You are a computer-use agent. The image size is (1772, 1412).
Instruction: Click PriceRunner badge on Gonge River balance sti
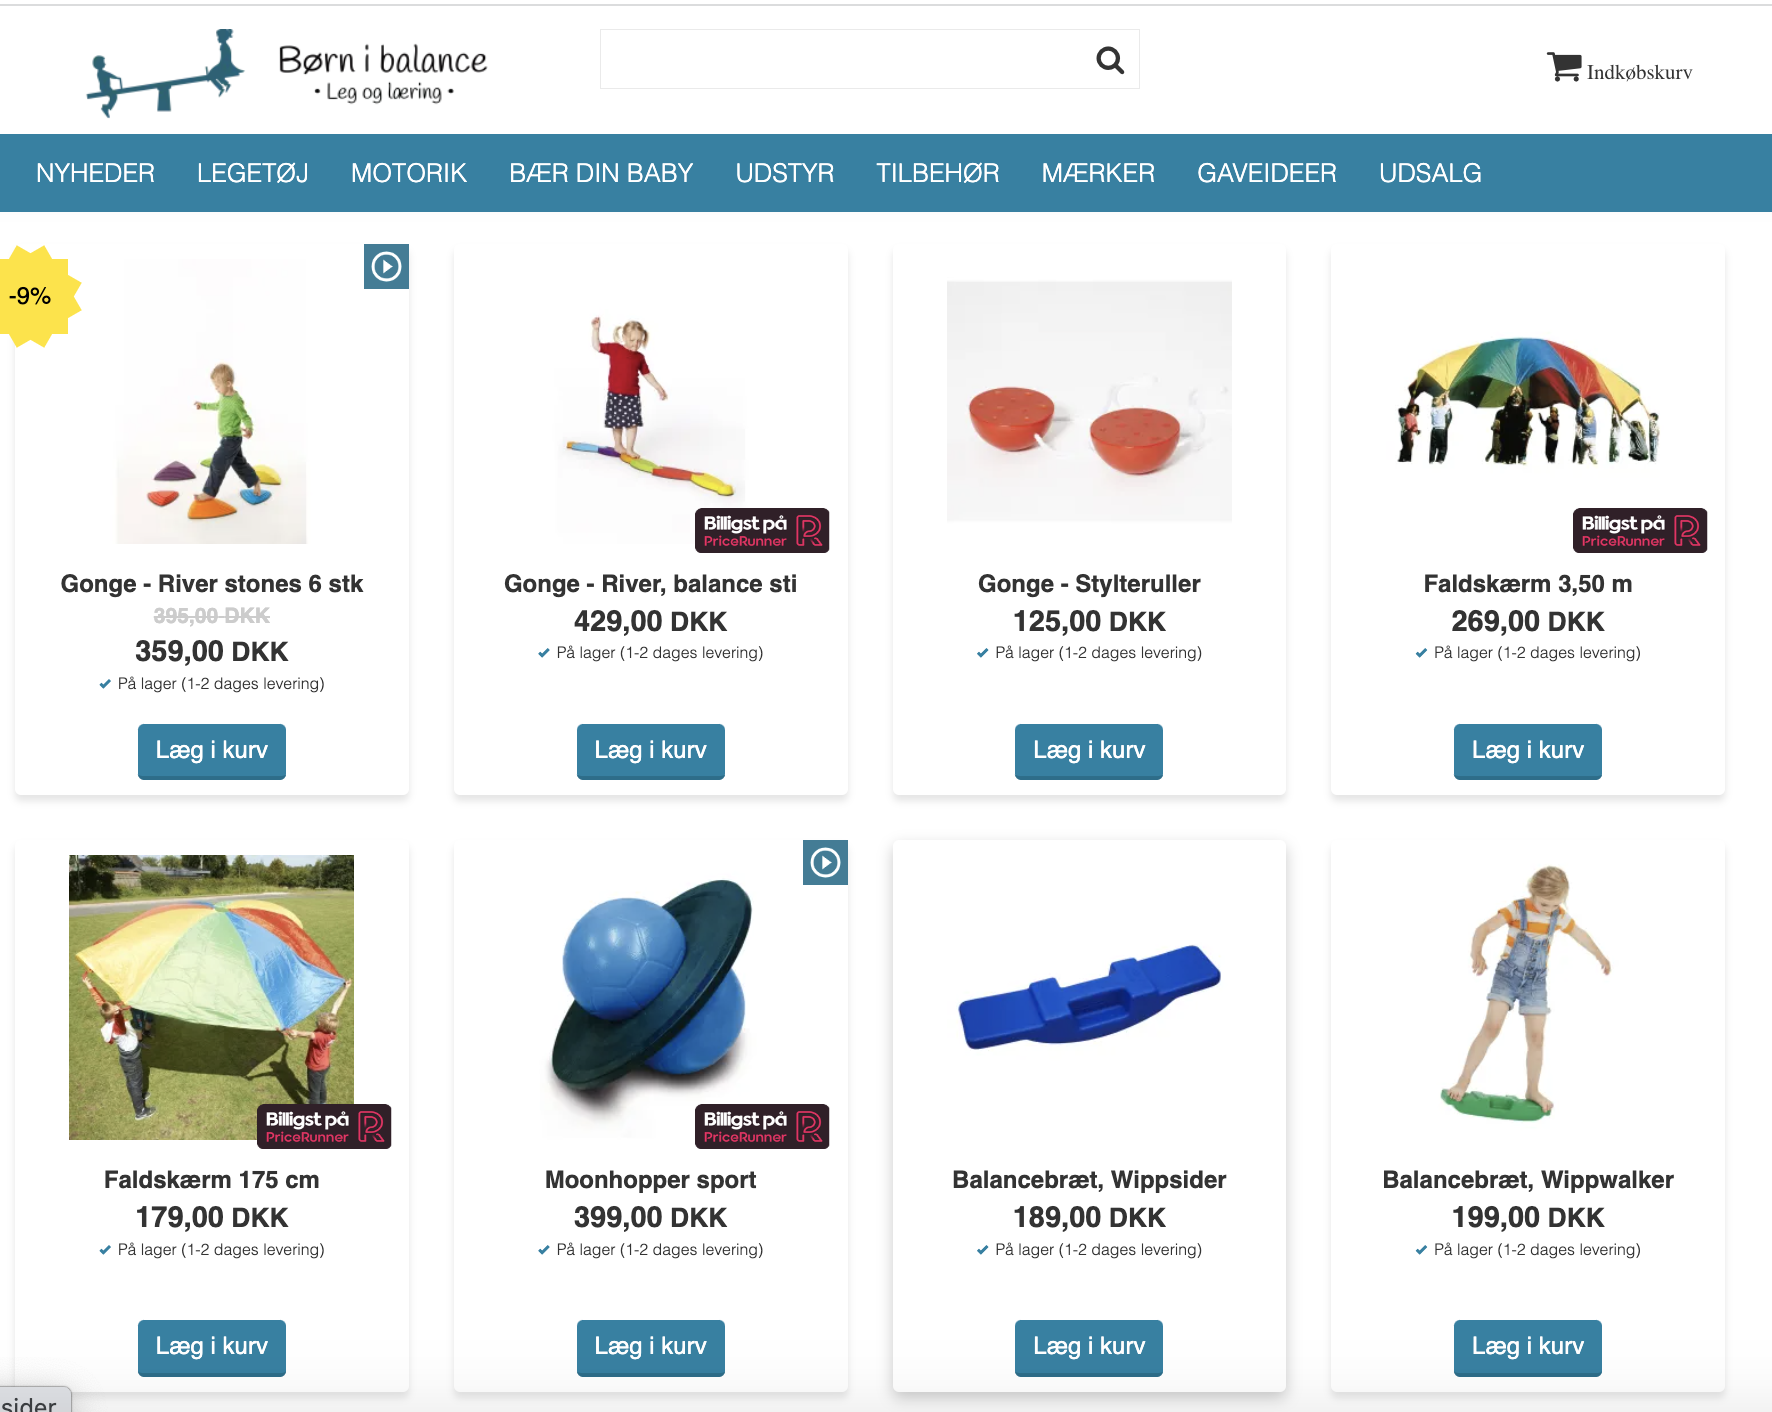[x=762, y=530]
